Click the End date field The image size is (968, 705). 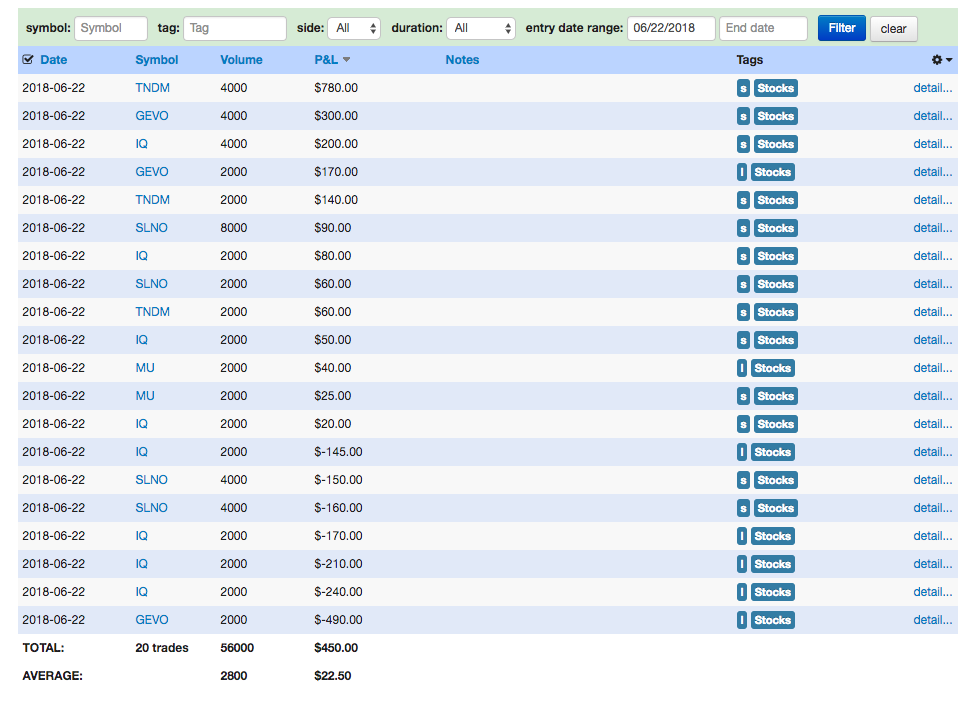pos(763,28)
